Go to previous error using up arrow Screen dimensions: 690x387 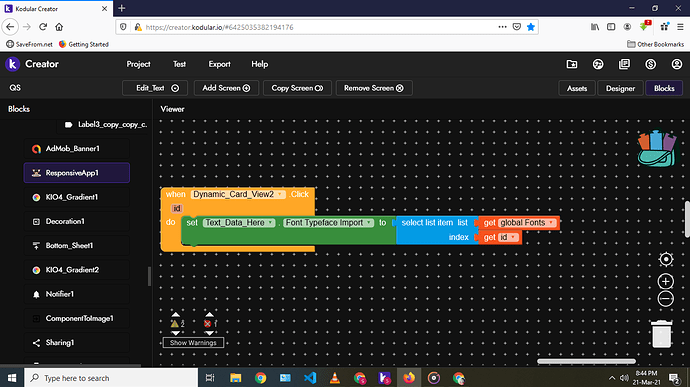[x=209, y=314]
